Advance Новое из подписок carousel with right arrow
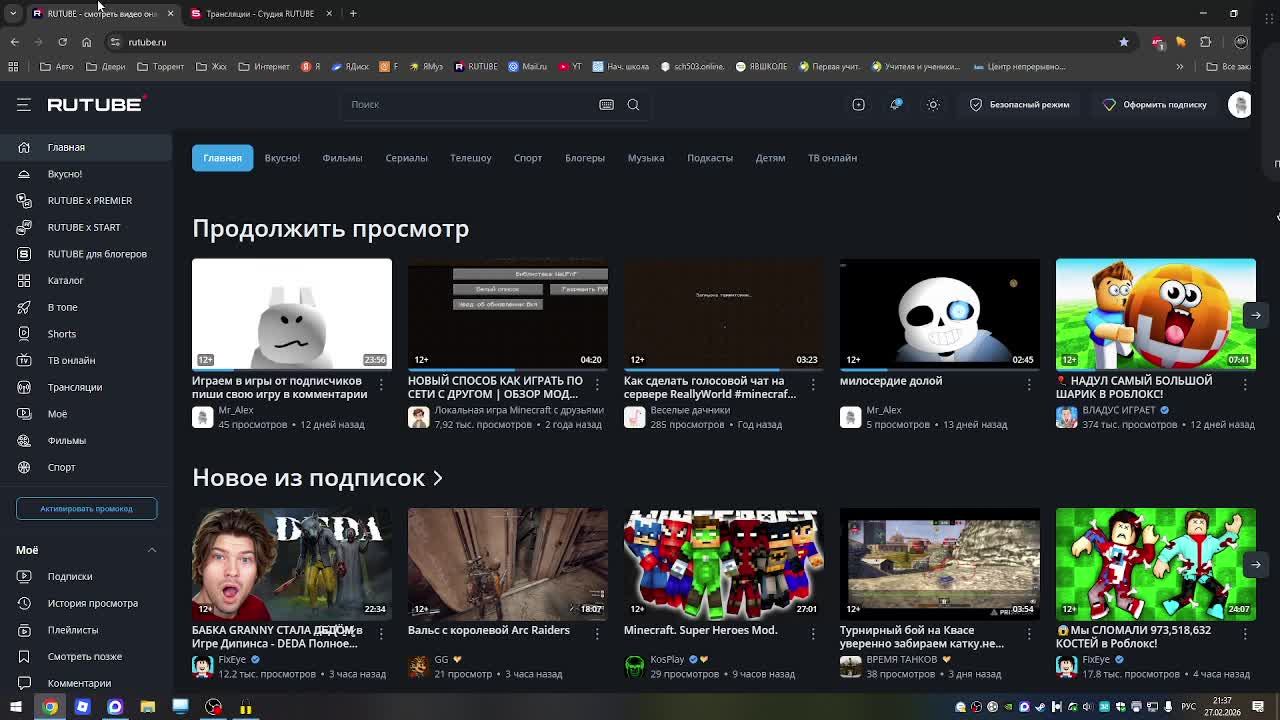Screen dimensions: 1280x720 (x=1256, y=565)
